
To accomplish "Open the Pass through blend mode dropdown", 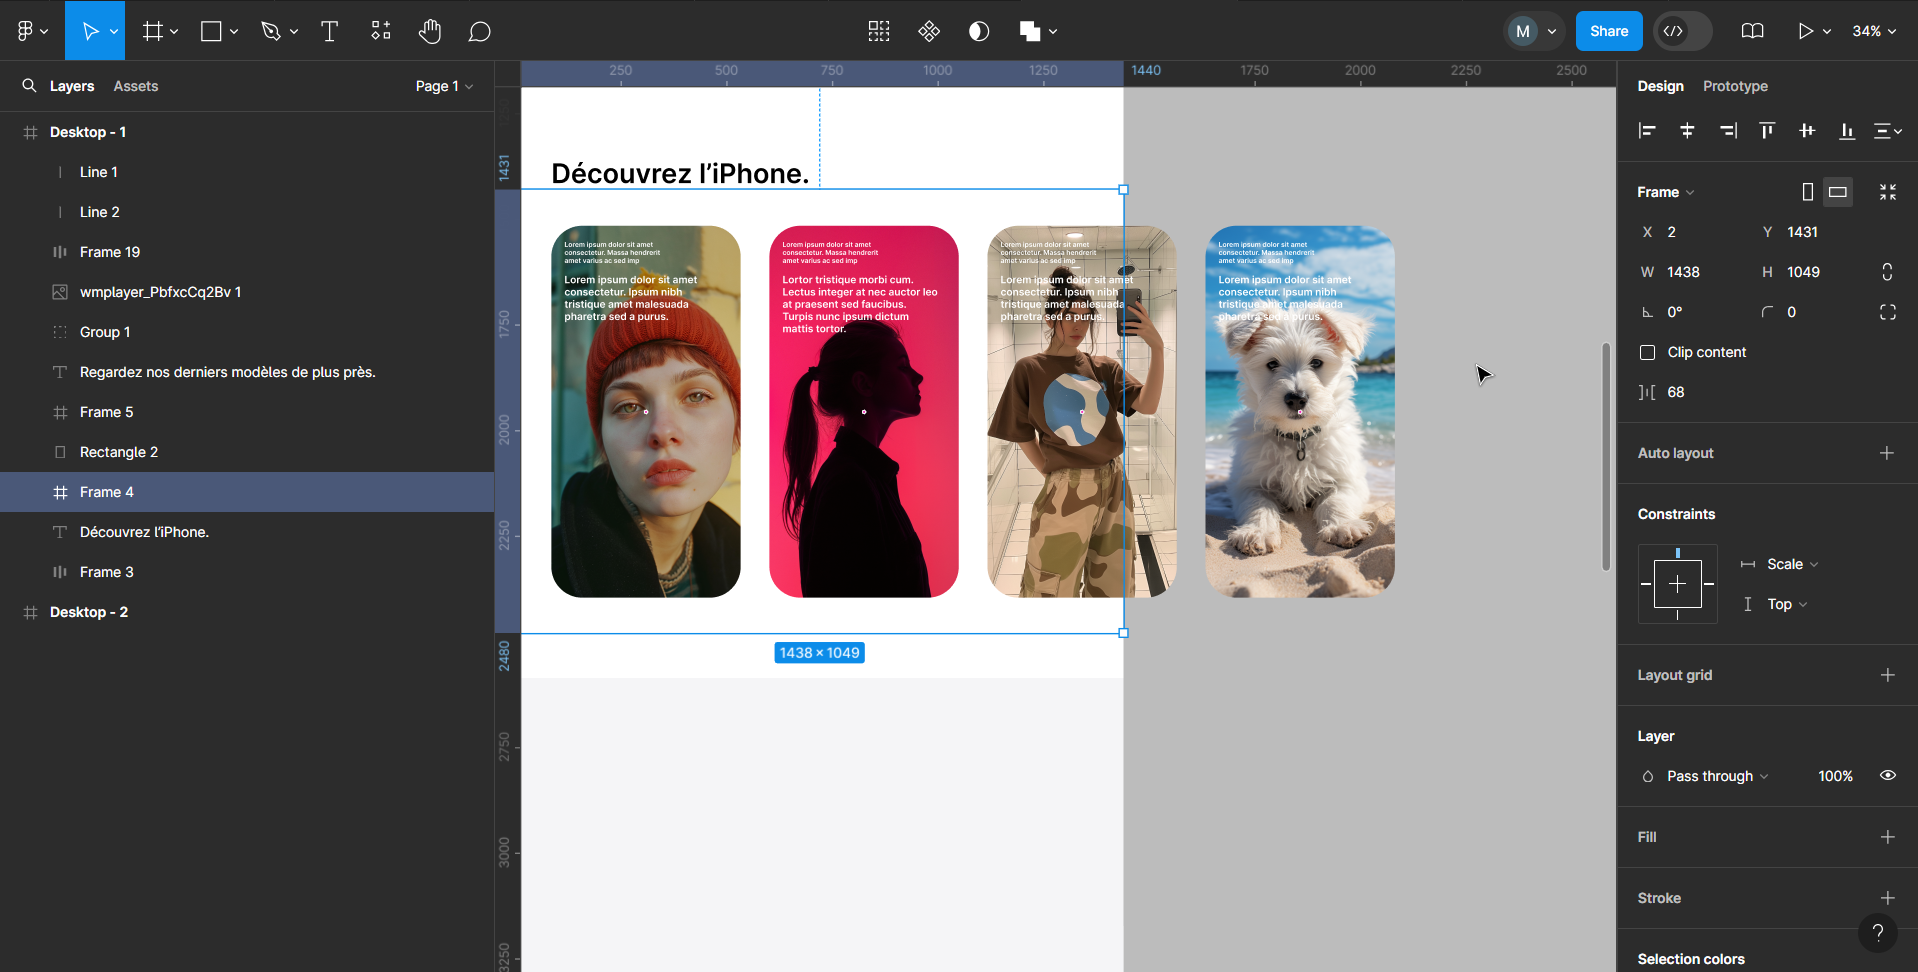I will 1717,776.
